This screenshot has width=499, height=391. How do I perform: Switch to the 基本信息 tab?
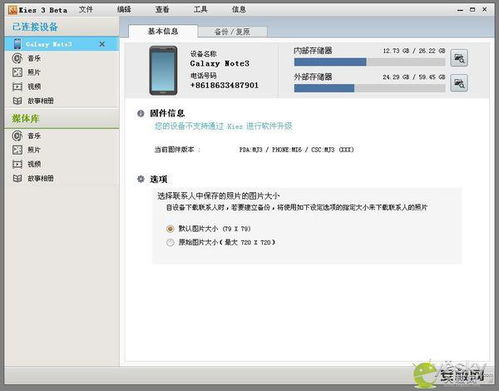[163, 31]
